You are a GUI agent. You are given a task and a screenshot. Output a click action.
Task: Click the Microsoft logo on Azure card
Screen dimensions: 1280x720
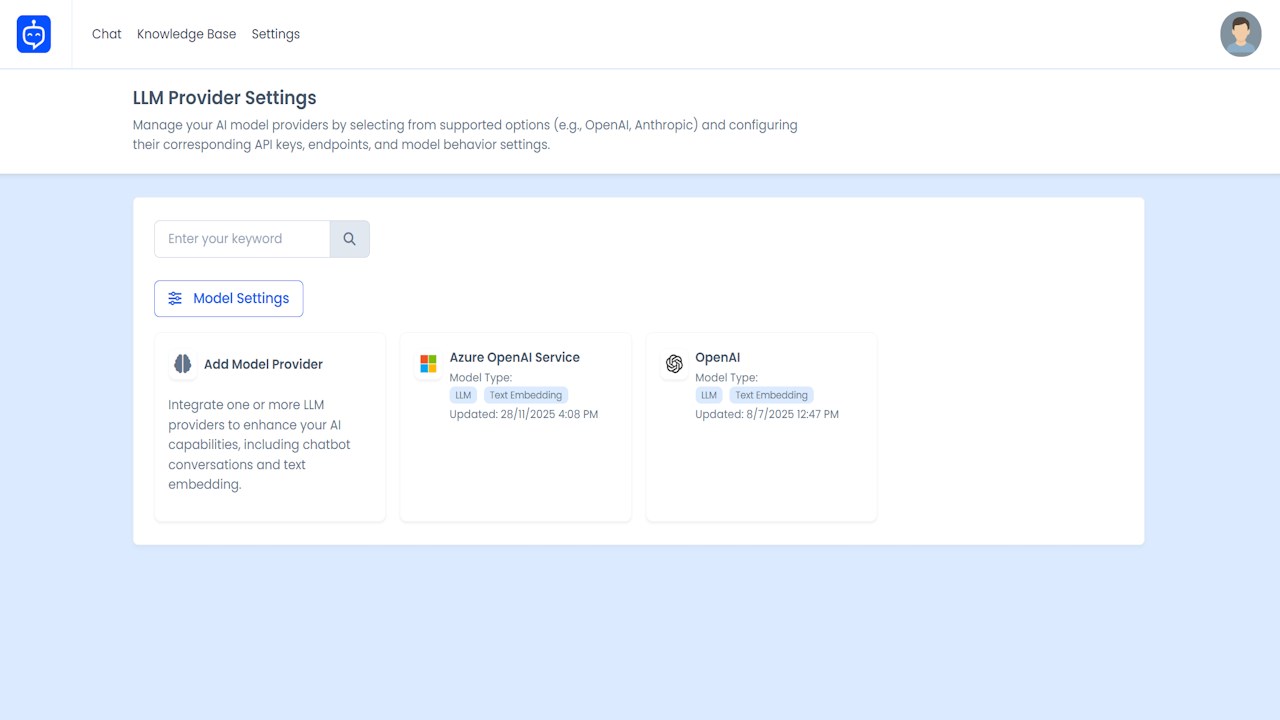(428, 364)
